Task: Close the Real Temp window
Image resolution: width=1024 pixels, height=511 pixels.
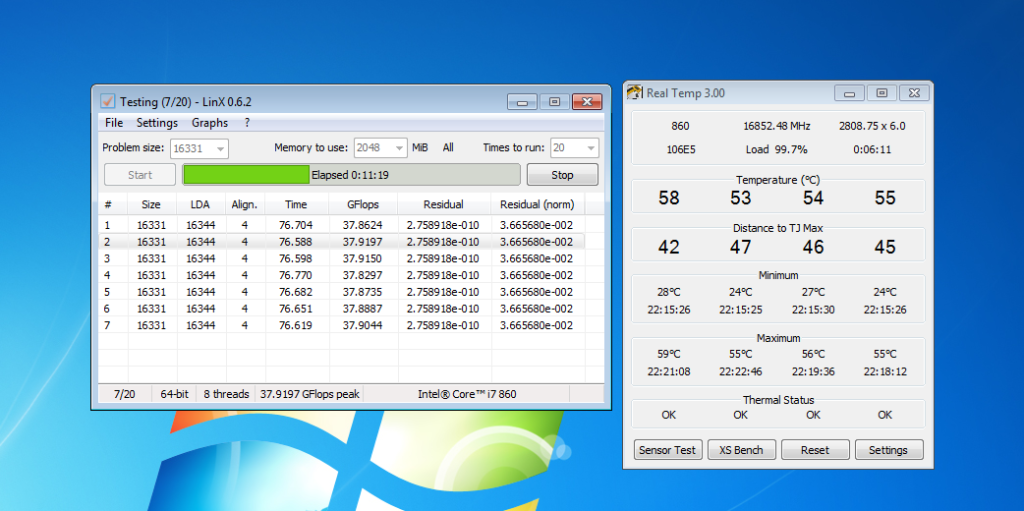Action: pyautogui.click(x=914, y=93)
